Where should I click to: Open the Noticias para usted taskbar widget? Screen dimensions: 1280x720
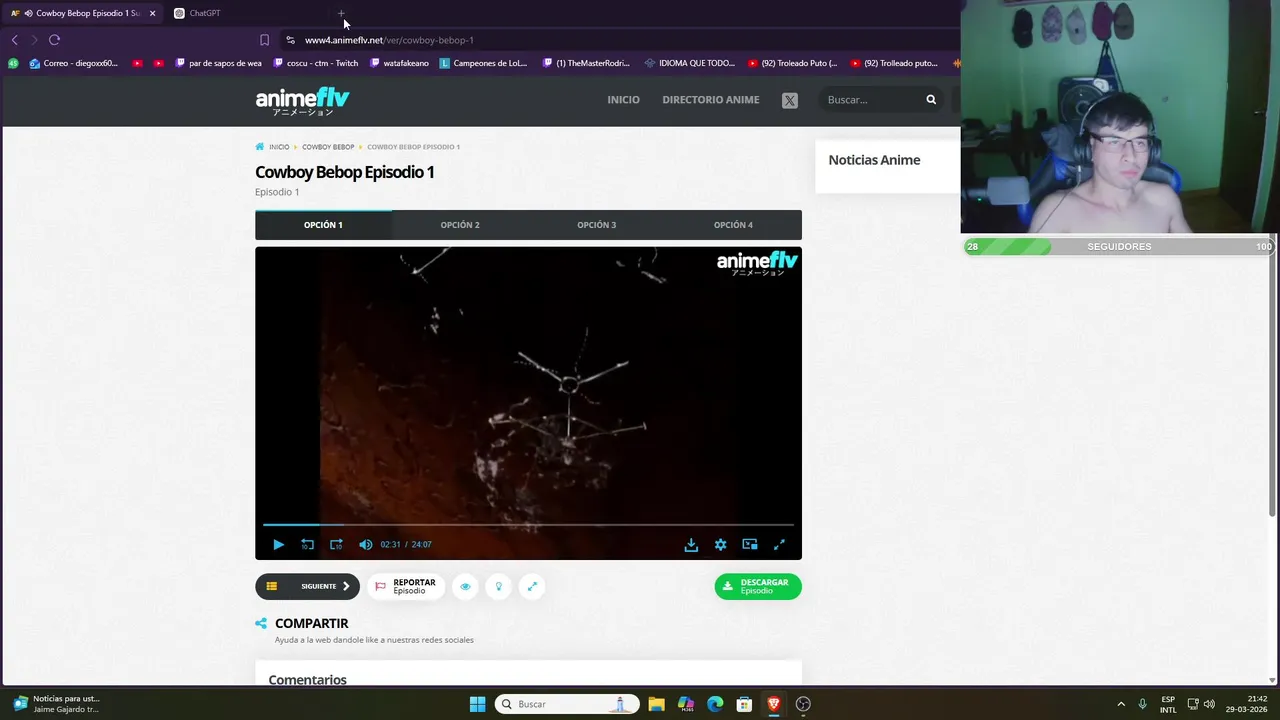[x=56, y=704]
